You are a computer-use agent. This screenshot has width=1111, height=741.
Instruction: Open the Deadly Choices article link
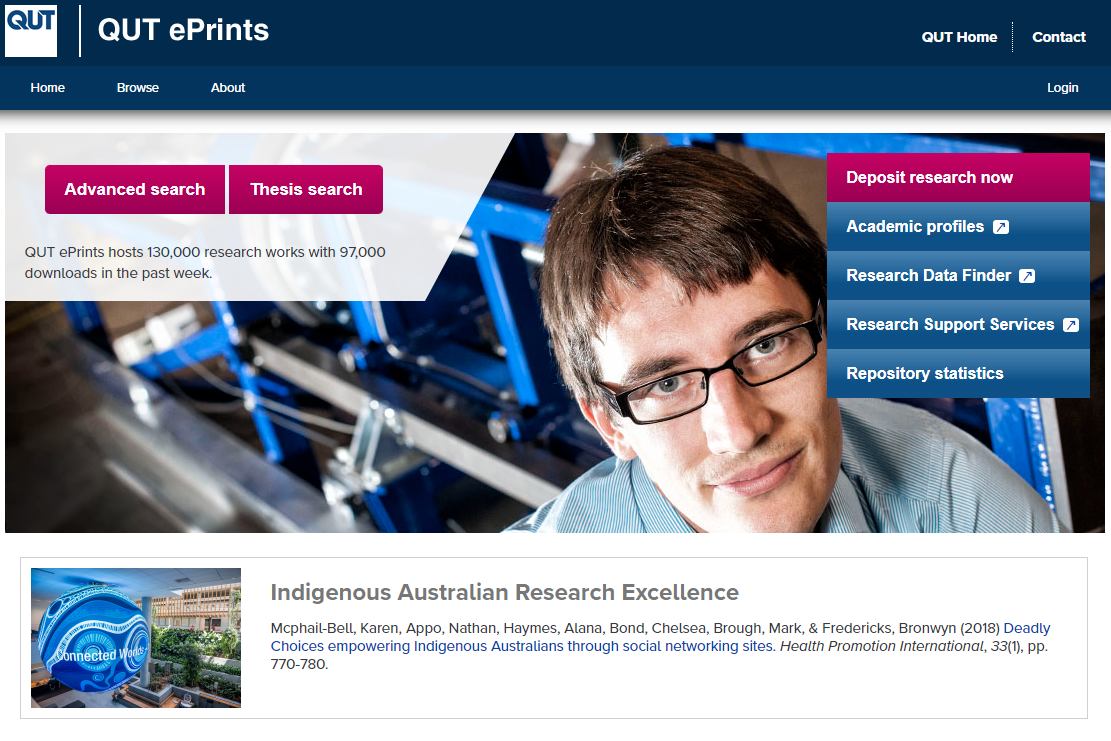coord(660,637)
